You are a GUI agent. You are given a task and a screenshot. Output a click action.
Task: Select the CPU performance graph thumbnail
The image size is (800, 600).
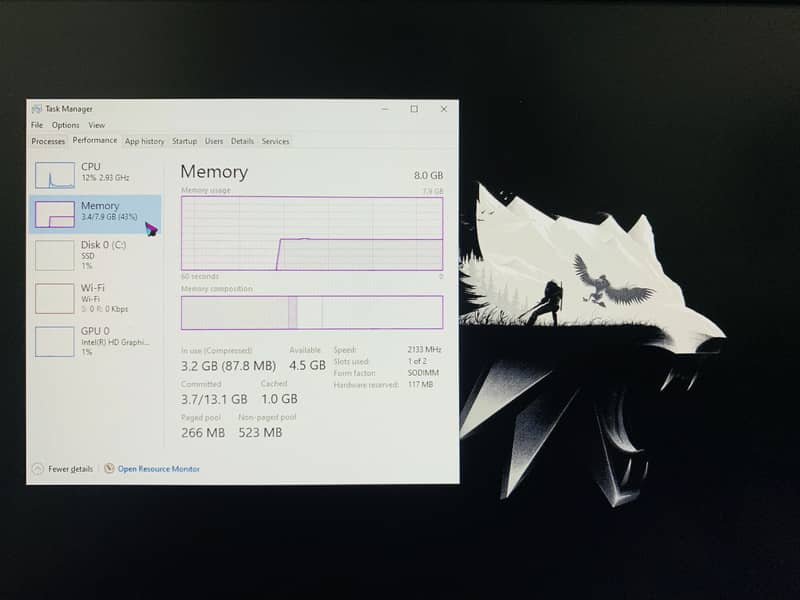55,175
